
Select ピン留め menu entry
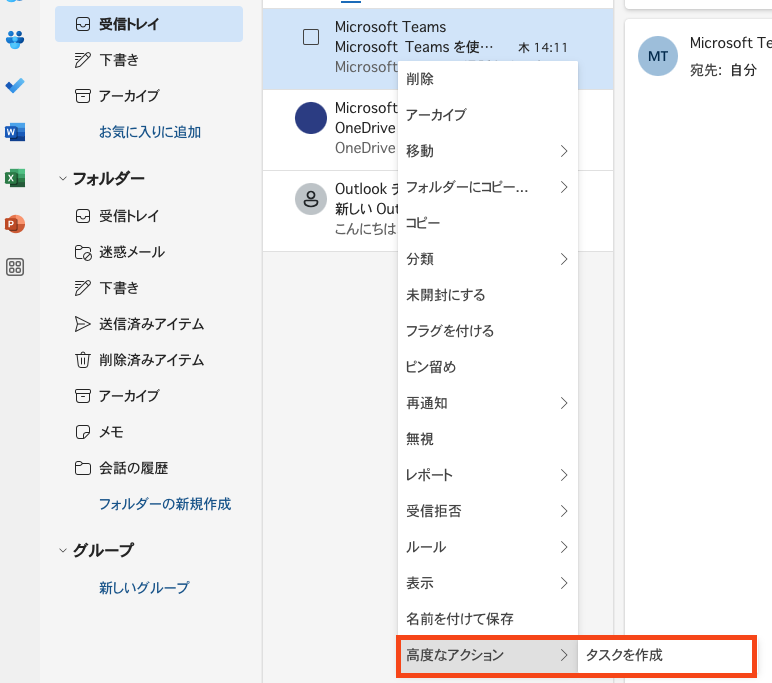click(x=487, y=367)
